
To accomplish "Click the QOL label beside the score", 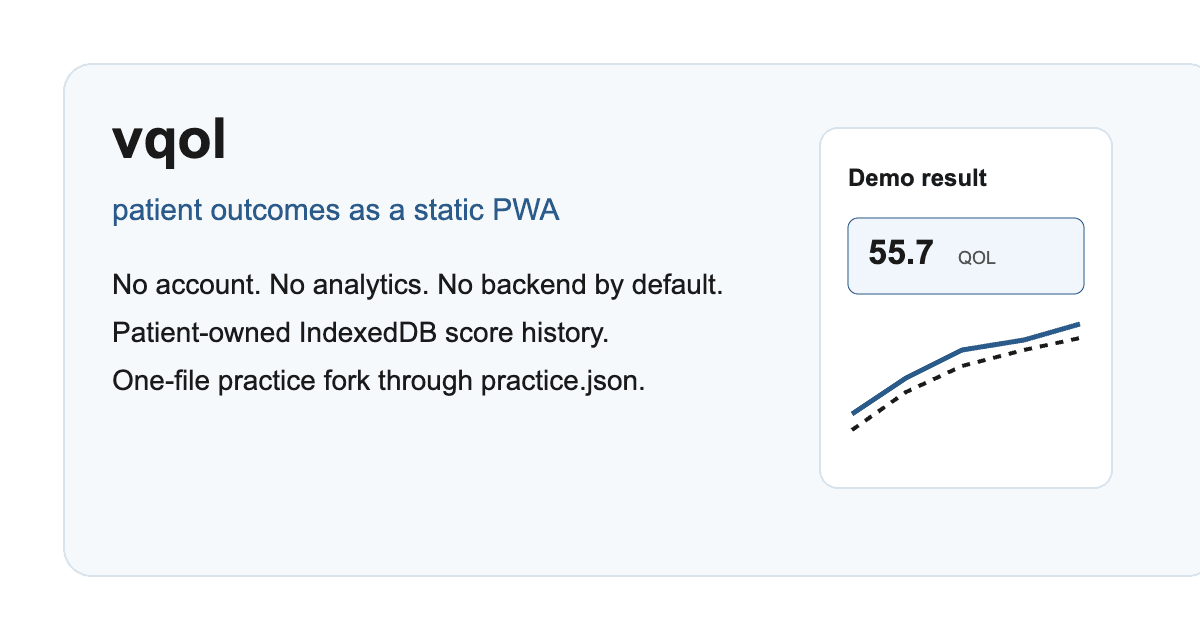I will point(977,257).
